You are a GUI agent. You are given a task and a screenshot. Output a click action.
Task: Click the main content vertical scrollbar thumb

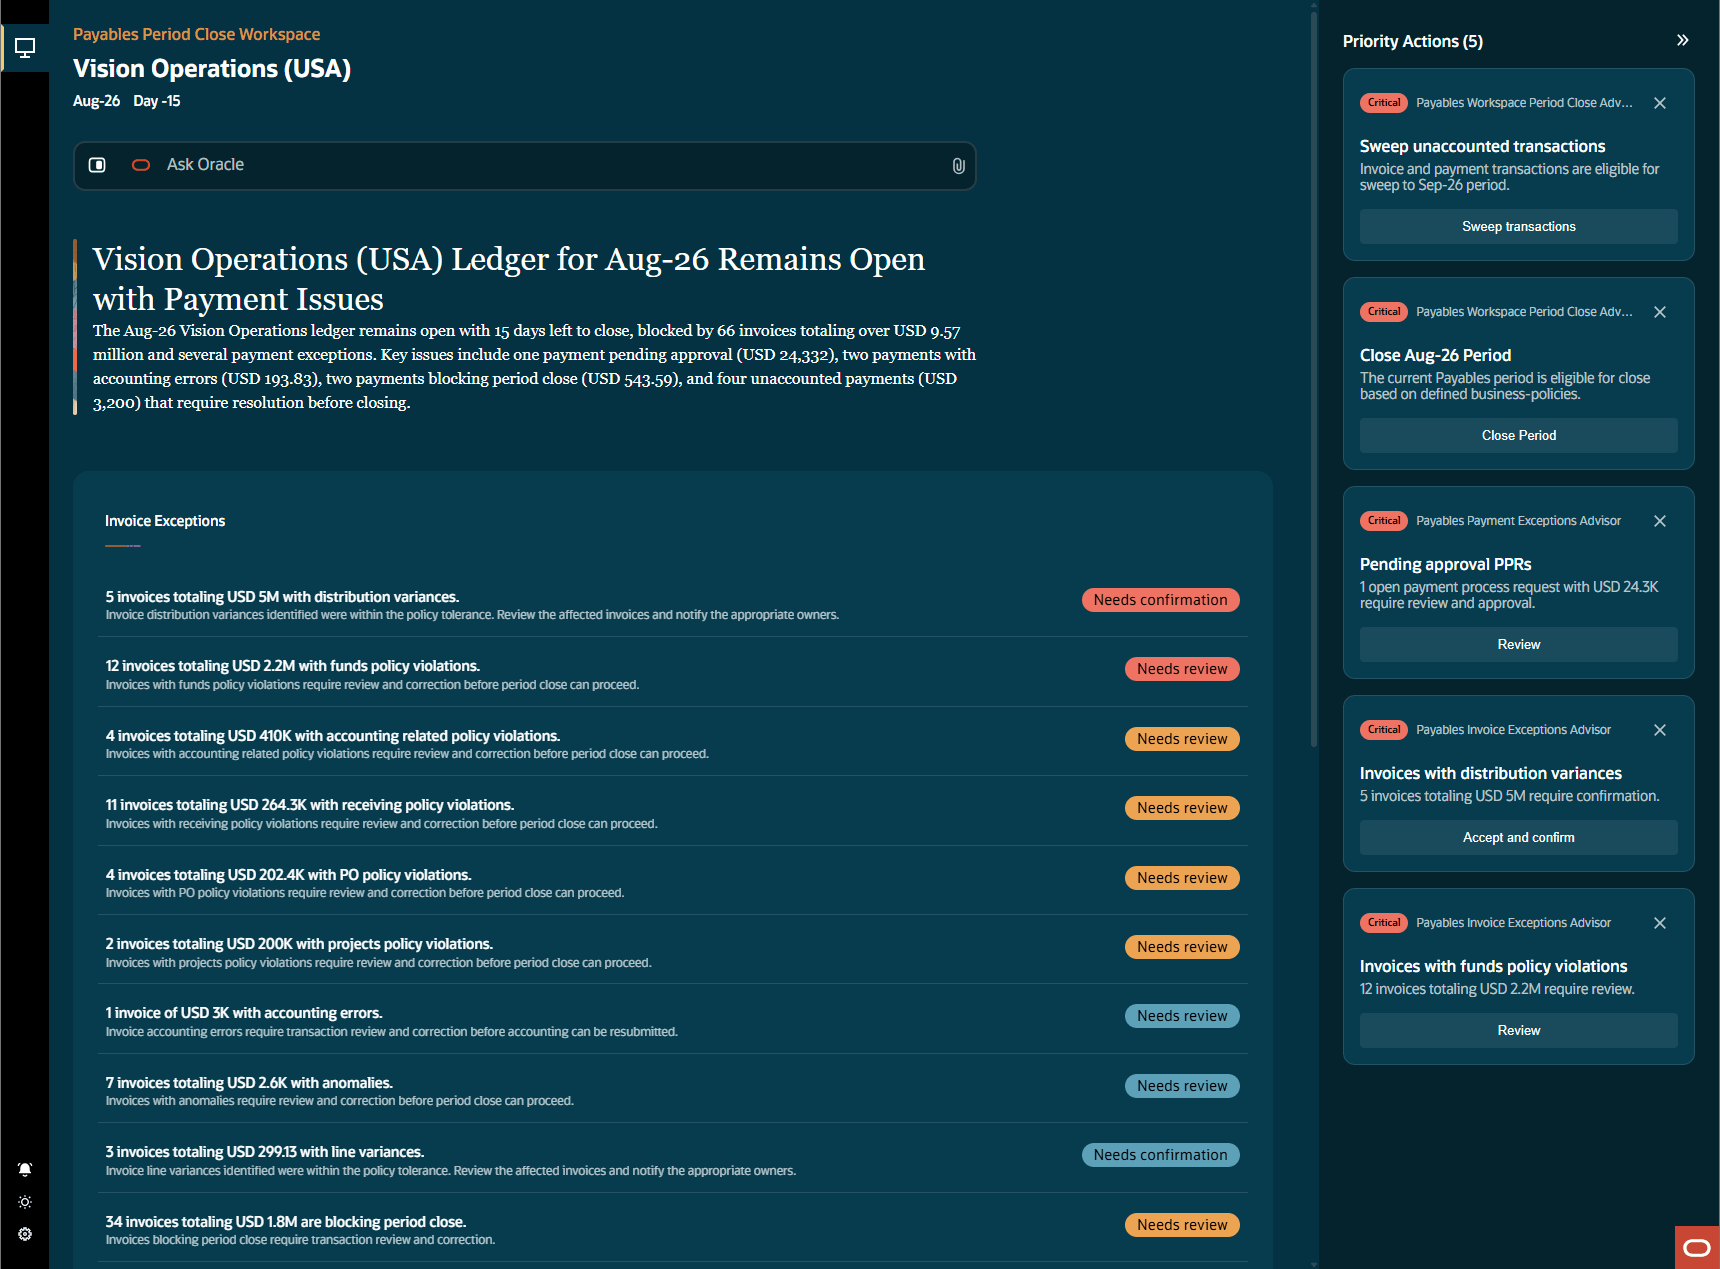(1314, 378)
